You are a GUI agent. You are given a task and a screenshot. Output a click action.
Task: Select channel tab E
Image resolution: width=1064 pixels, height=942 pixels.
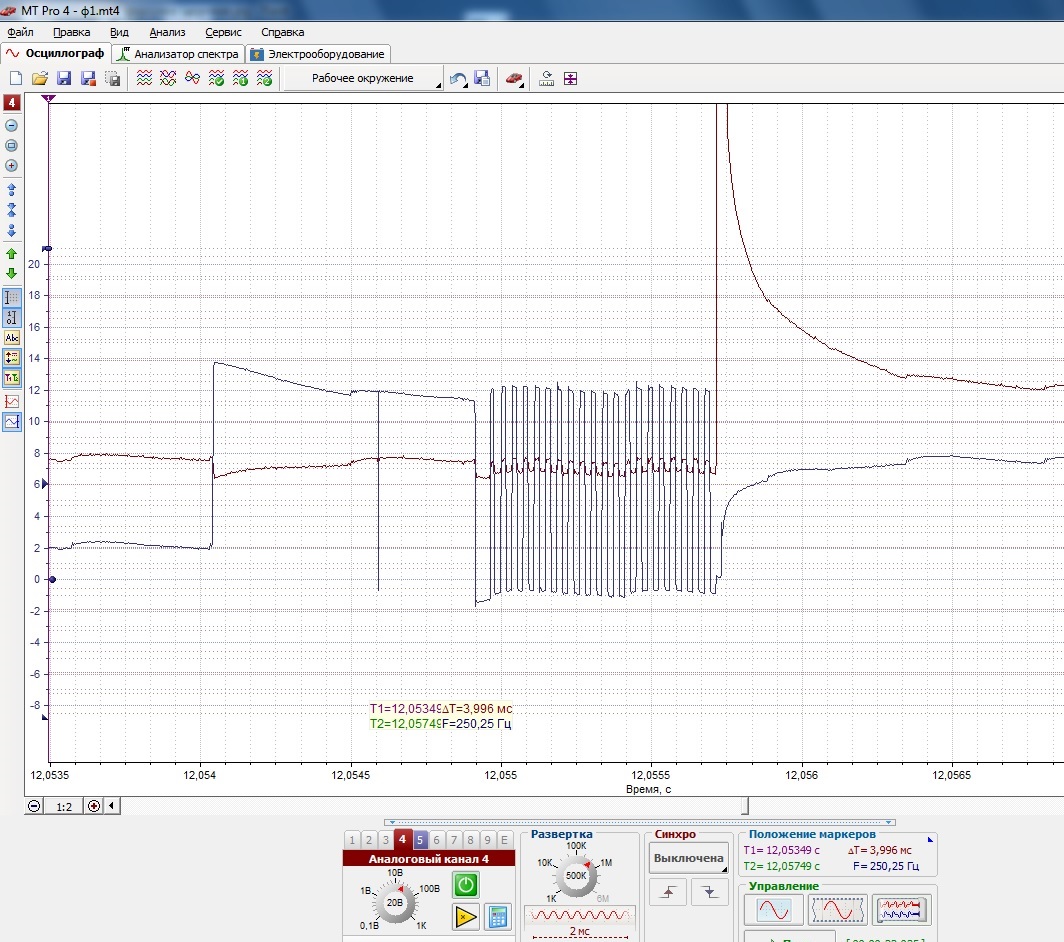click(x=504, y=840)
